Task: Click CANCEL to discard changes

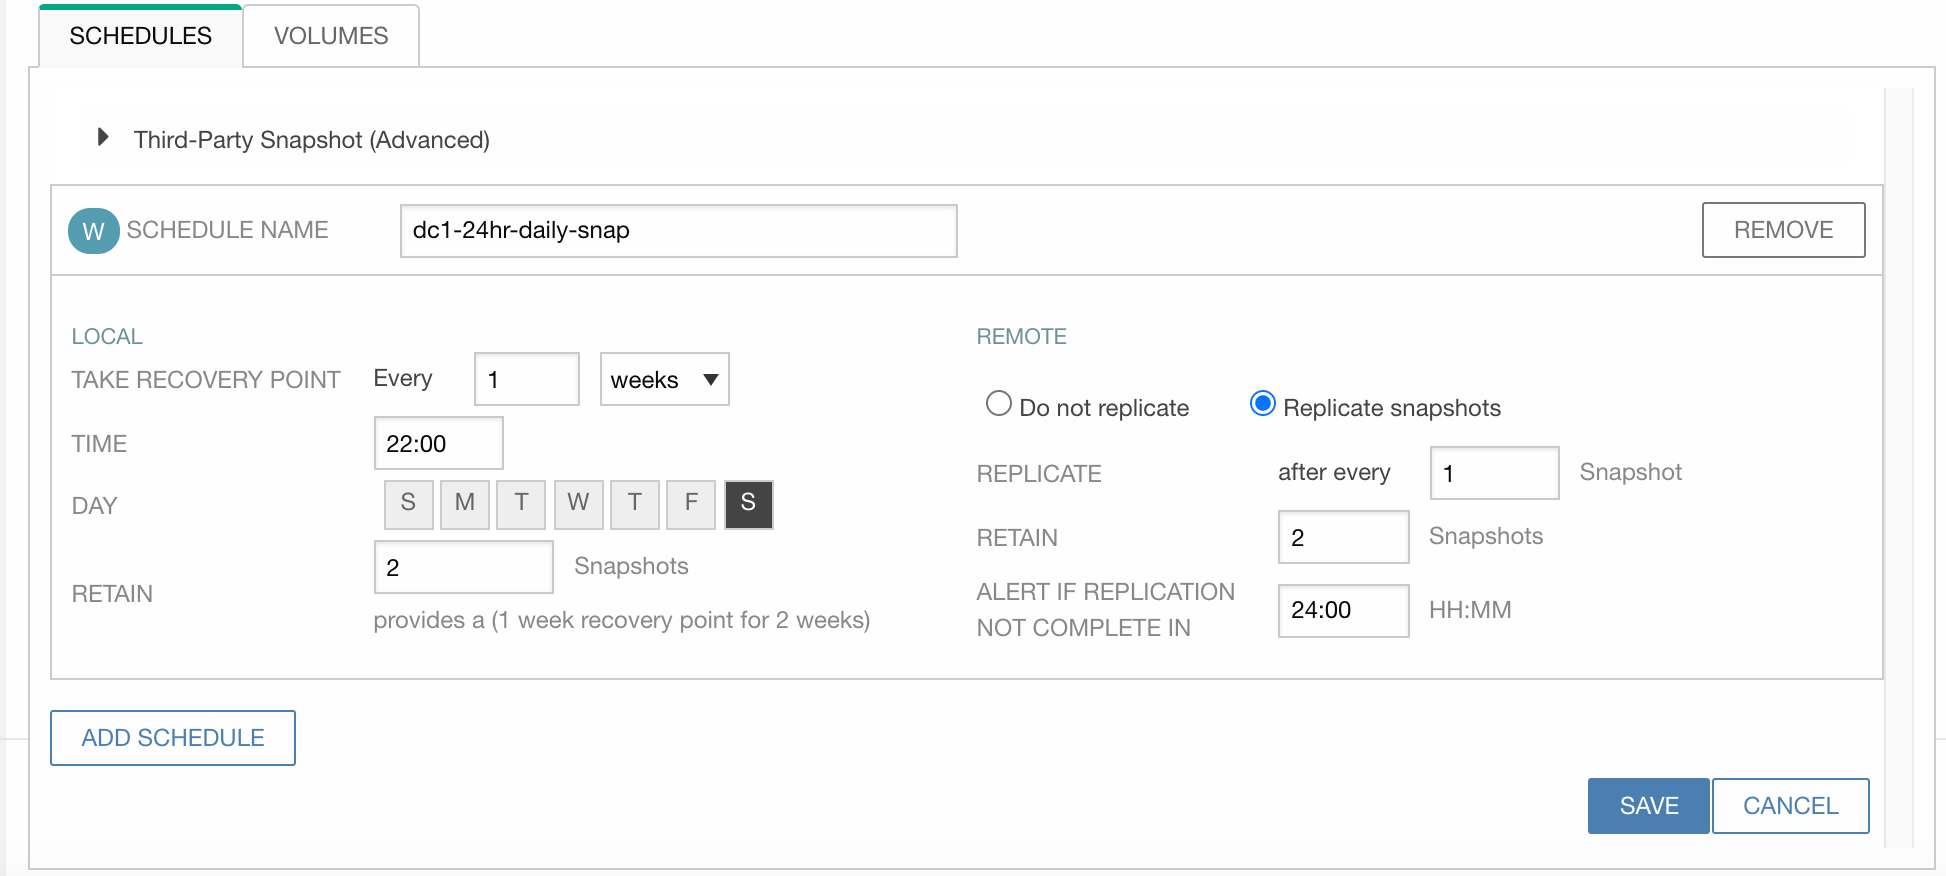Action: pyautogui.click(x=1790, y=806)
